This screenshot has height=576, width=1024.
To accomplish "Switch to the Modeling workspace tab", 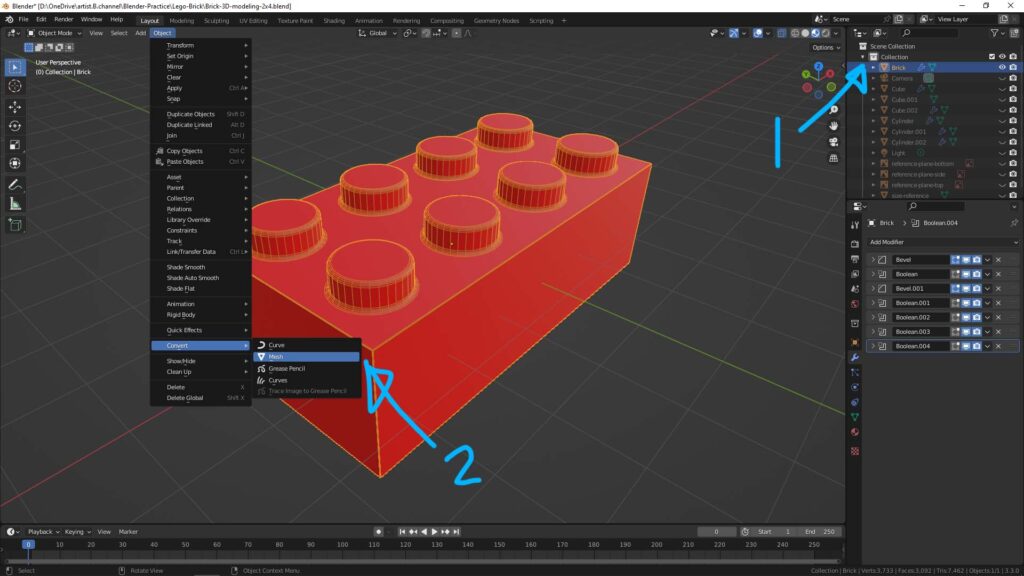I will [181, 21].
